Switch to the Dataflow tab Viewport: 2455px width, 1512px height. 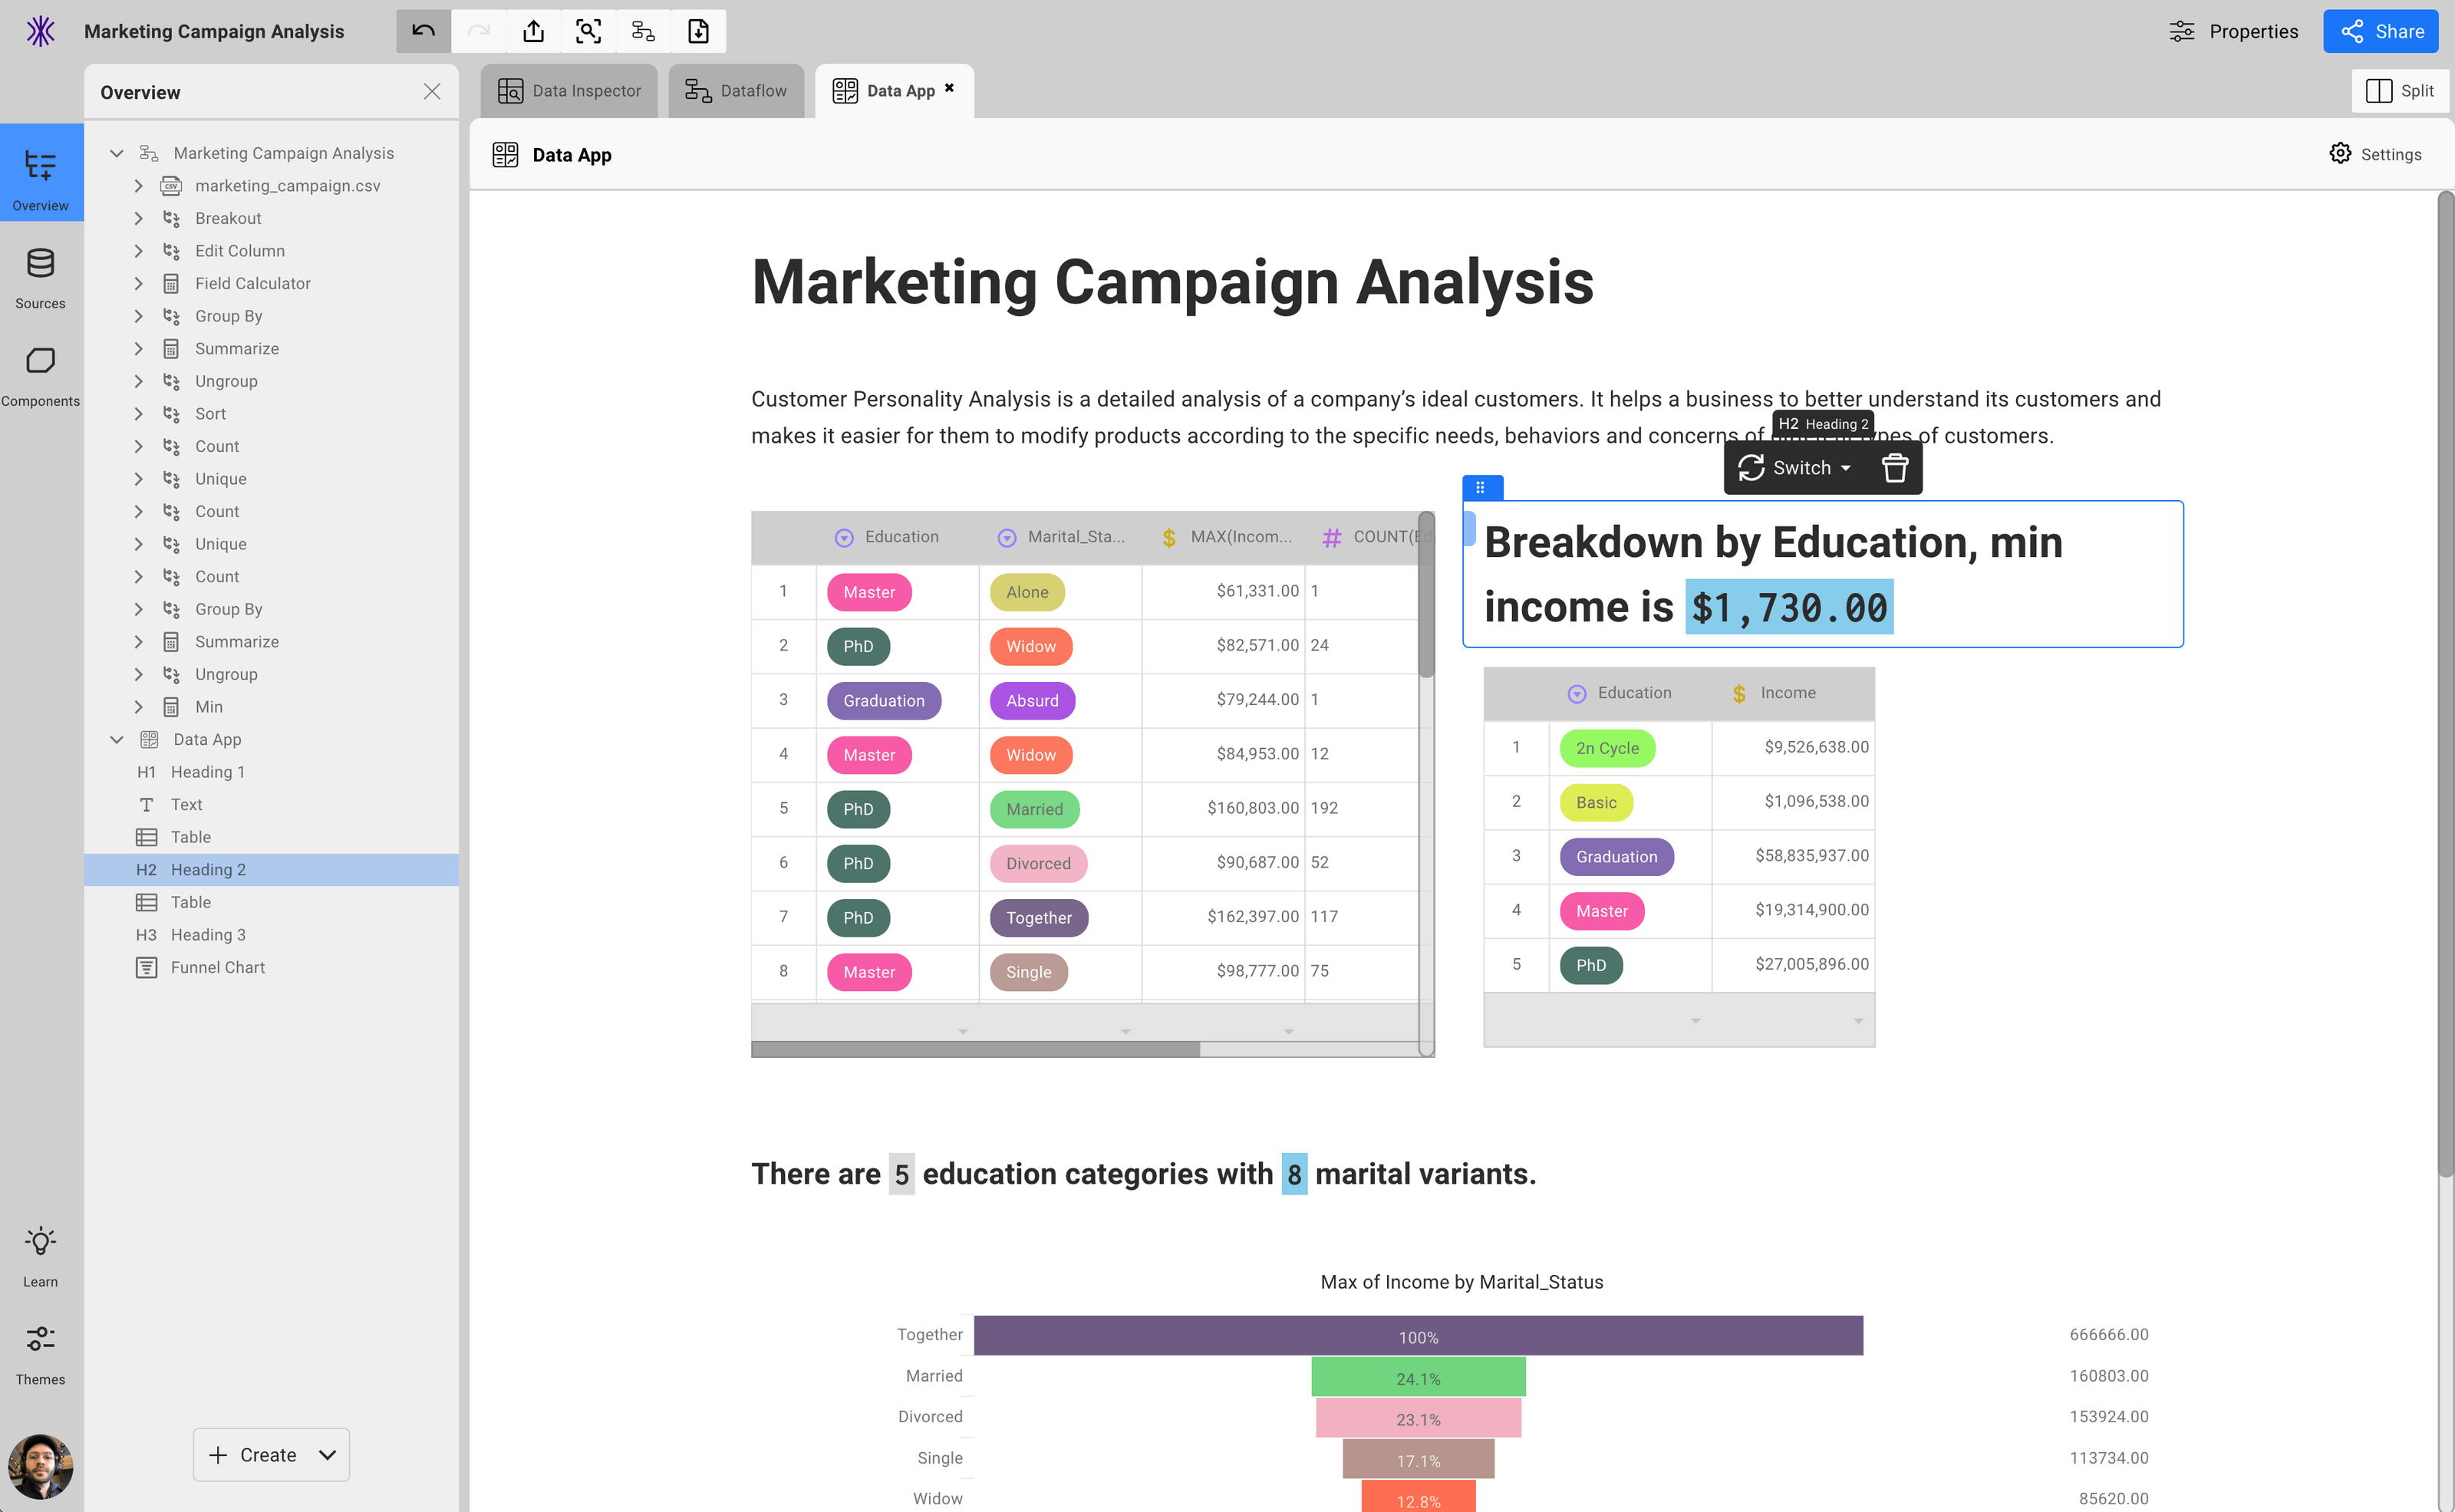(736, 90)
